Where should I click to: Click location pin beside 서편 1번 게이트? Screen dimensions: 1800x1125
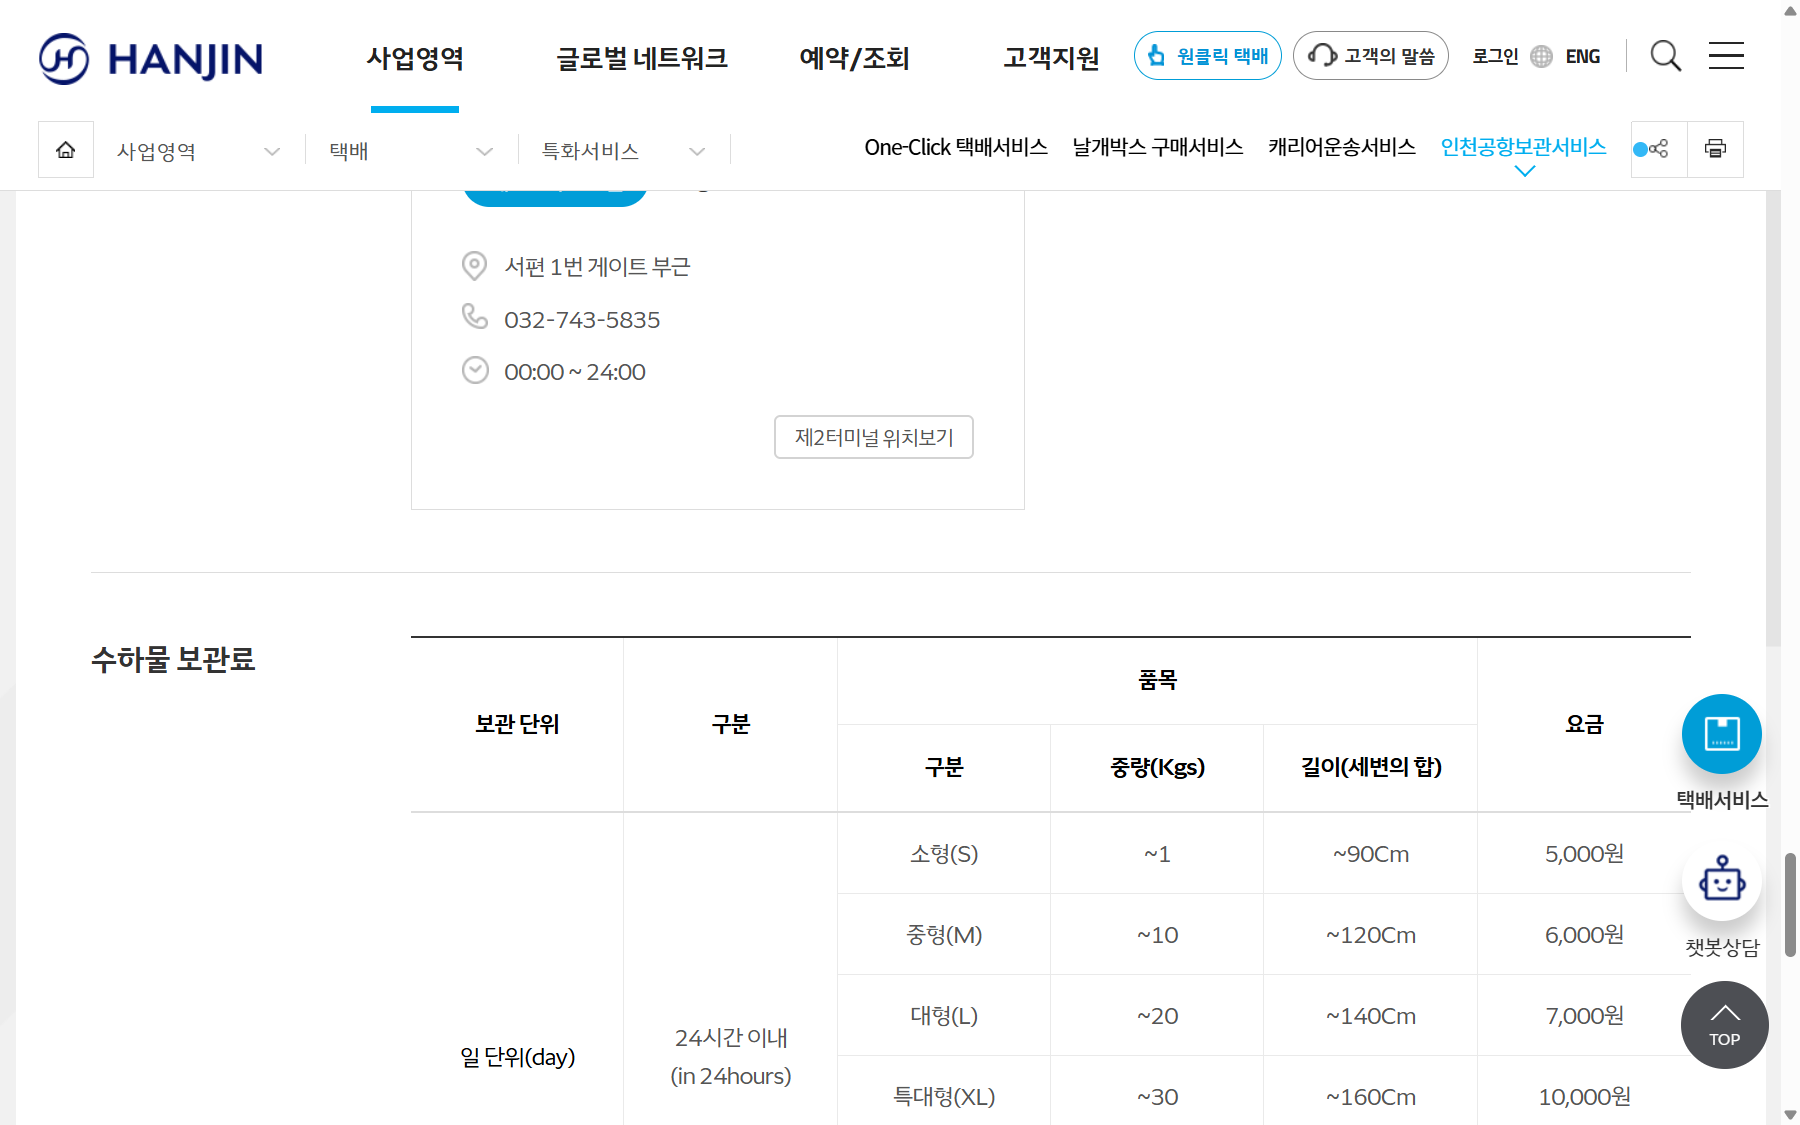pyautogui.click(x=474, y=266)
